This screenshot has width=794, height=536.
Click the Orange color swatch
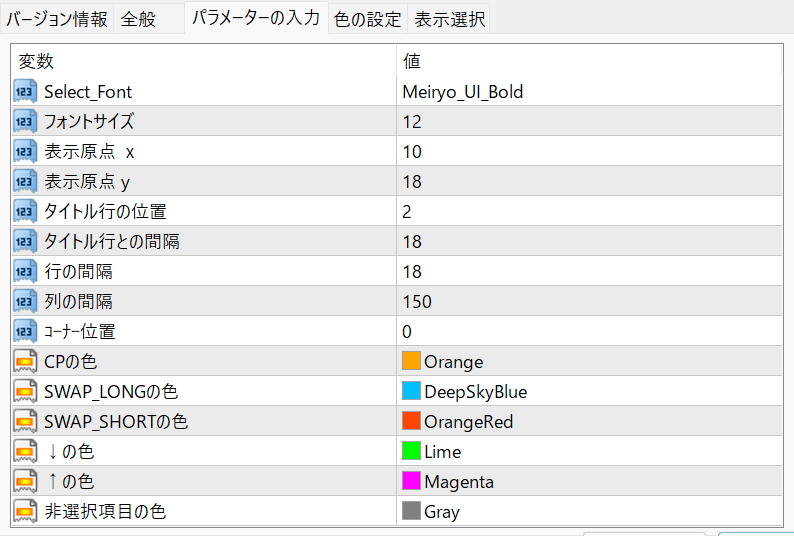click(411, 362)
